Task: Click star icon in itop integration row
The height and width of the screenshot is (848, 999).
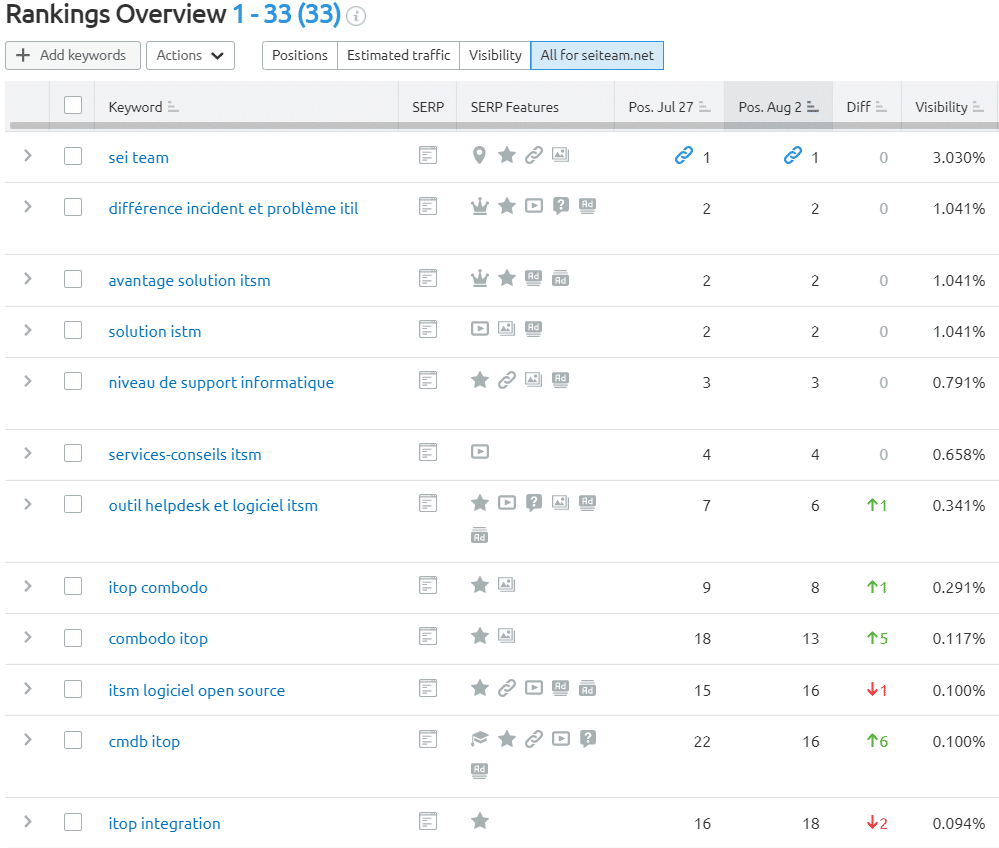Action: tap(480, 821)
